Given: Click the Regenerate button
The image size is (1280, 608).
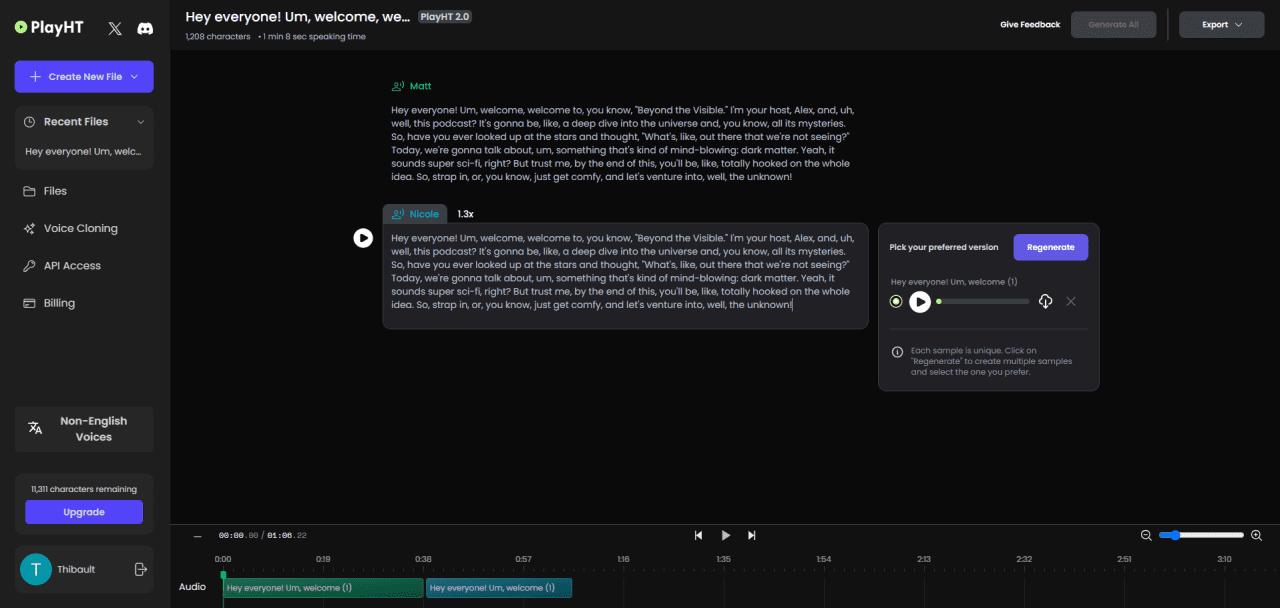Looking at the screenshot, I should [1050, 247].
